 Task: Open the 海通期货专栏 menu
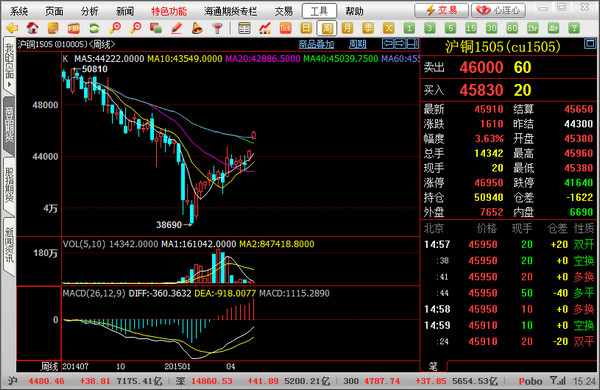(231, 11)
